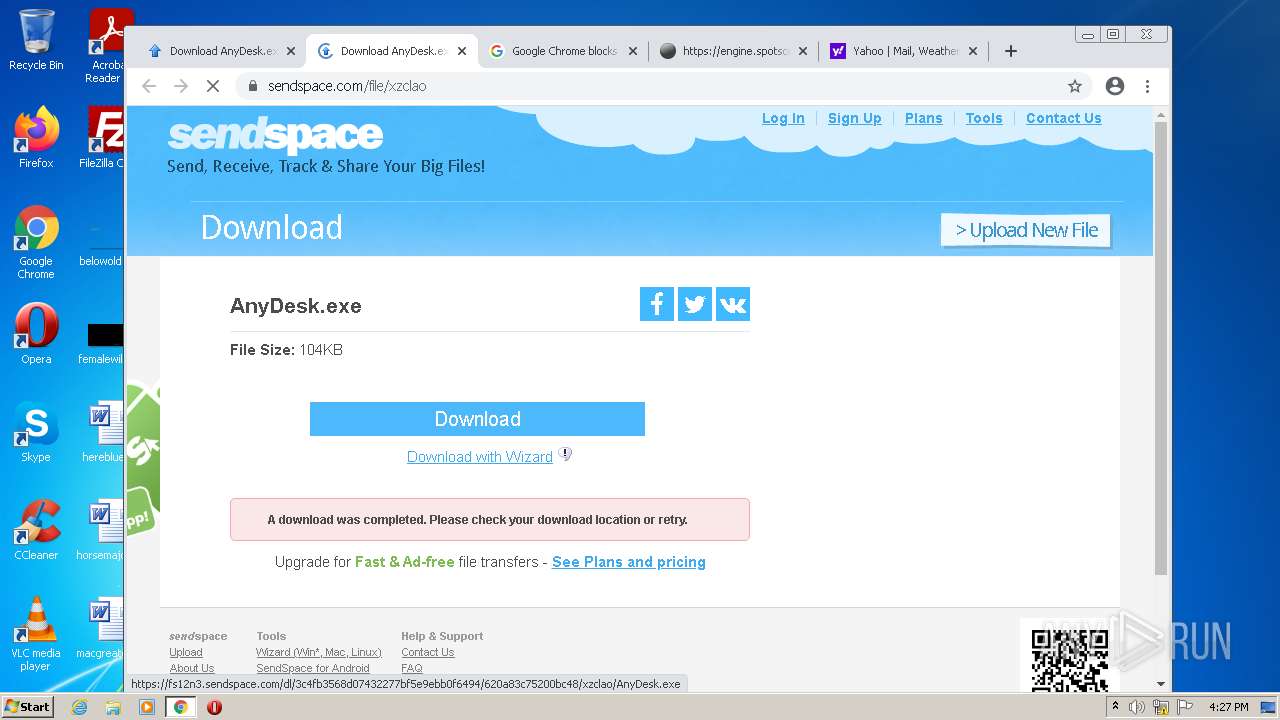Switch to the engine.spotsc tab
This screenshot has width=1280, height=720.
pos(734,51)
